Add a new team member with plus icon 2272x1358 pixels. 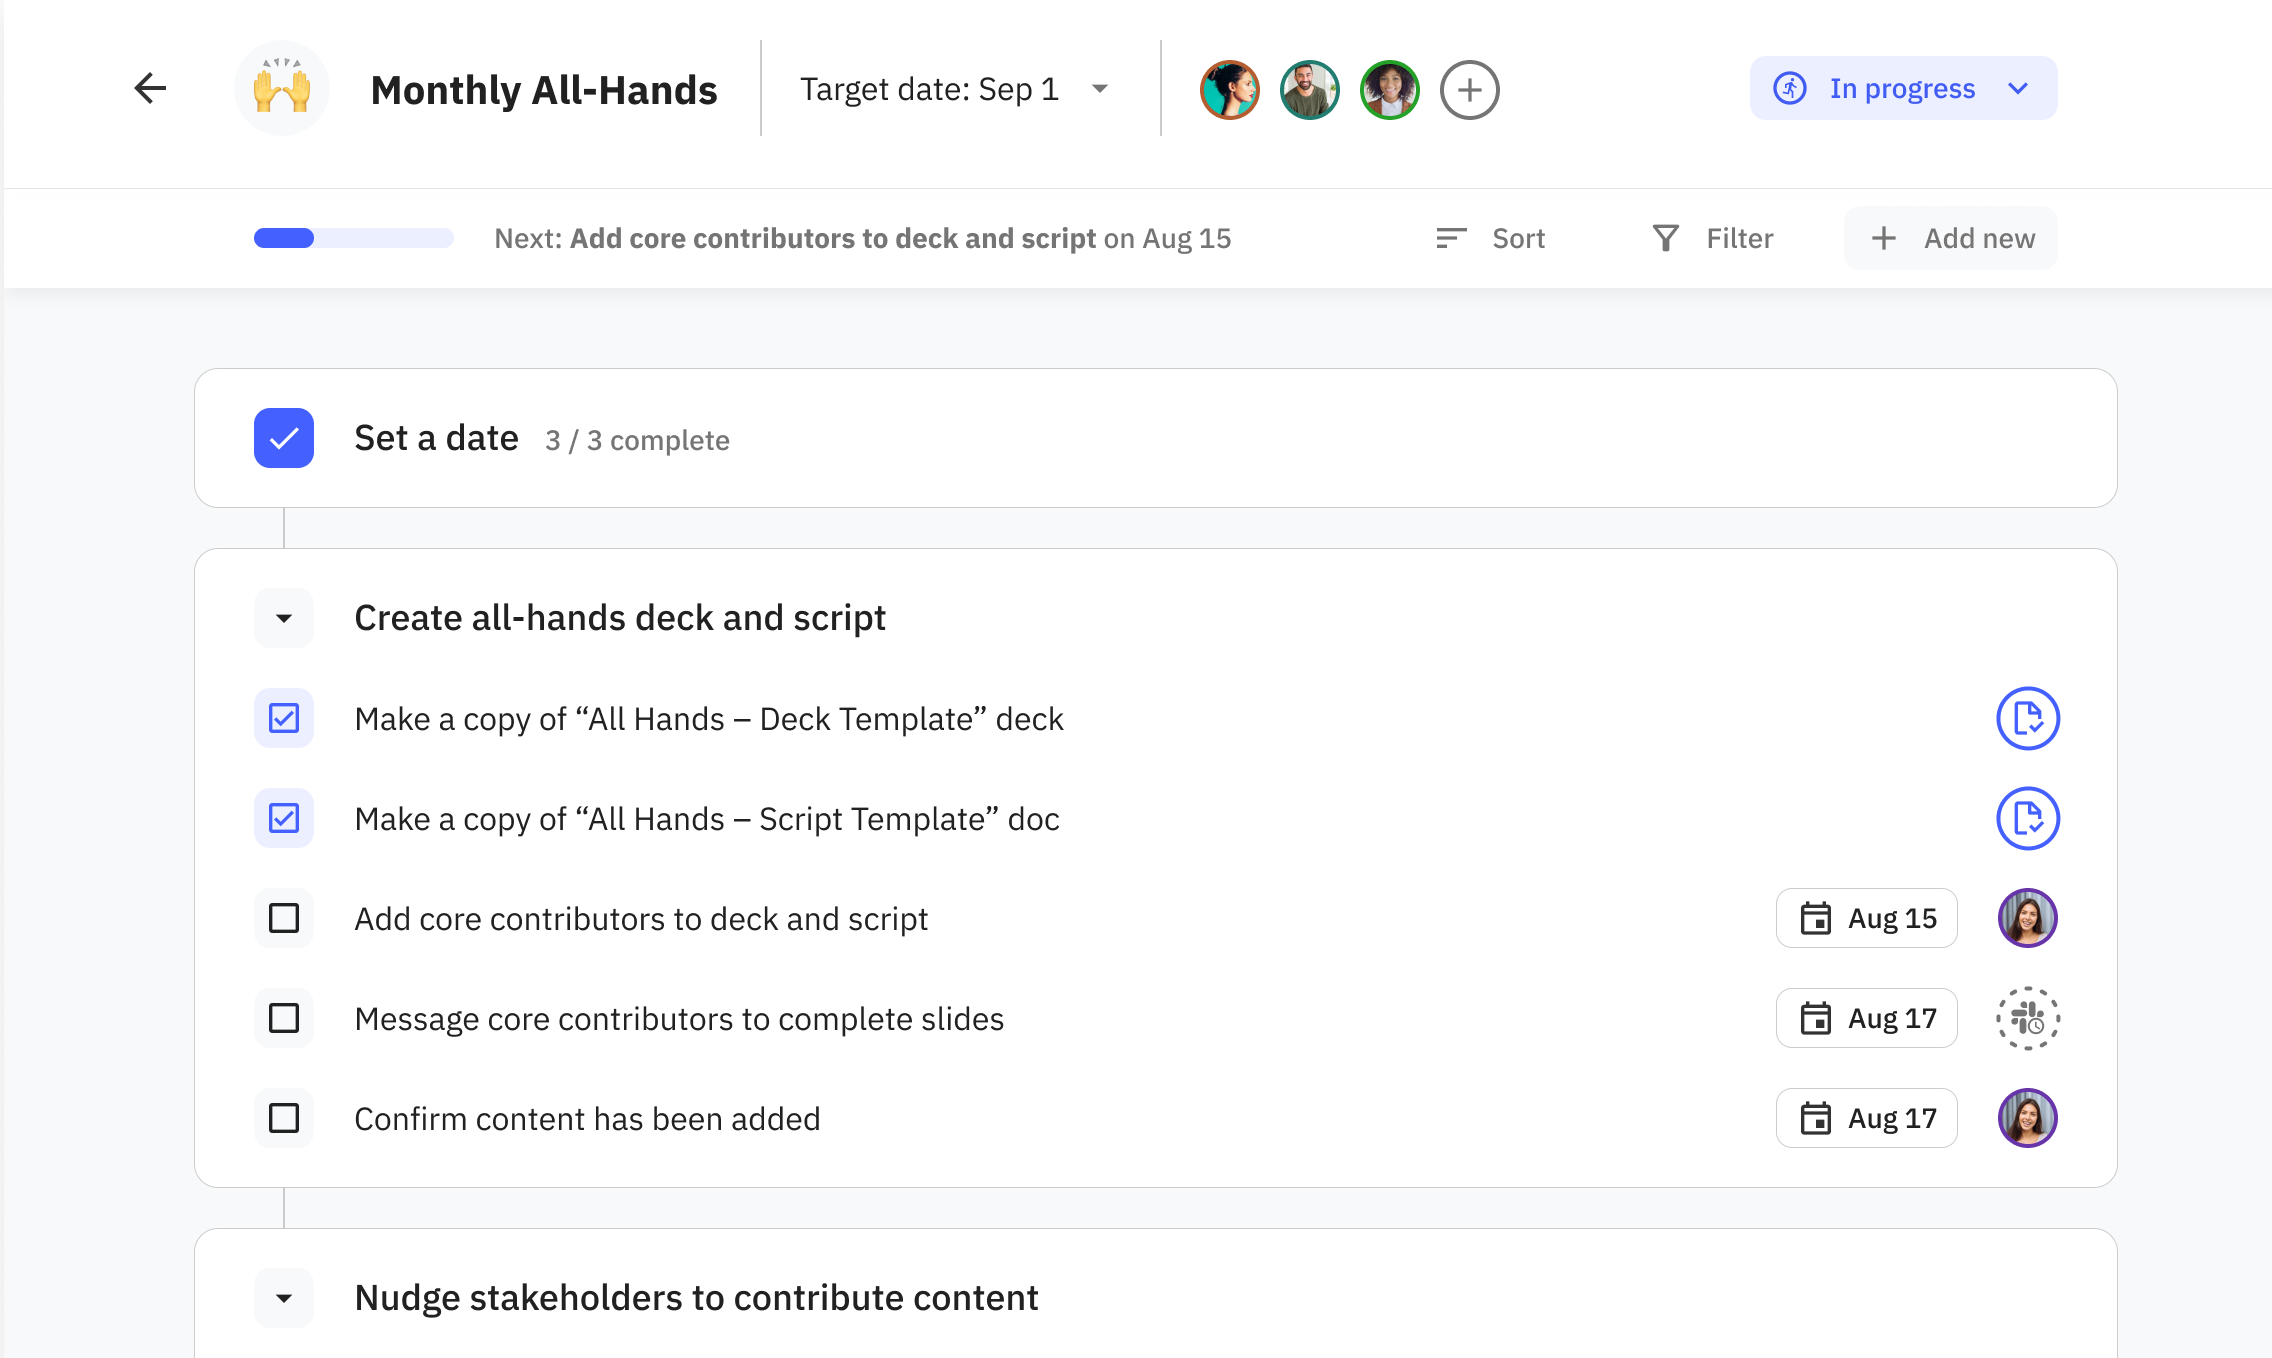tap(1469, 90)
